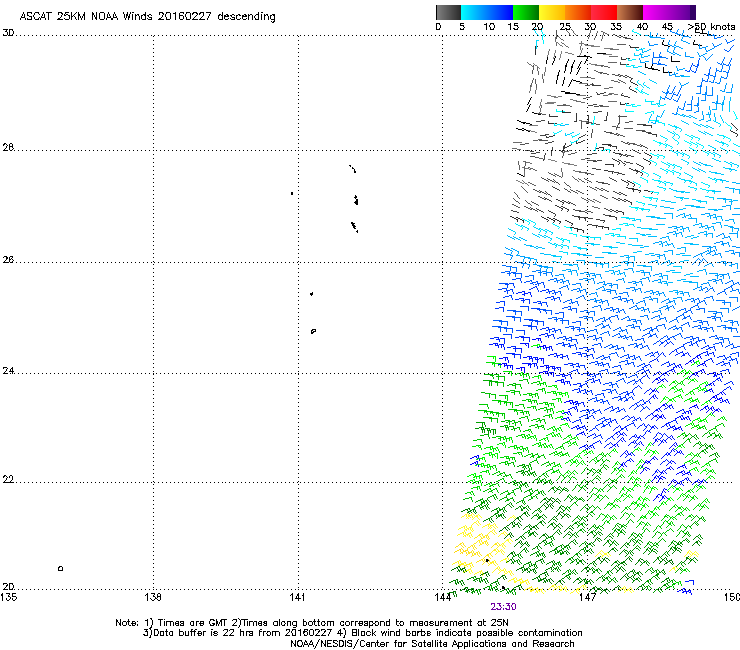740x650 pixels.
Task: Click latitude label '24' on left axis
Action: click(x=8, y=371)
